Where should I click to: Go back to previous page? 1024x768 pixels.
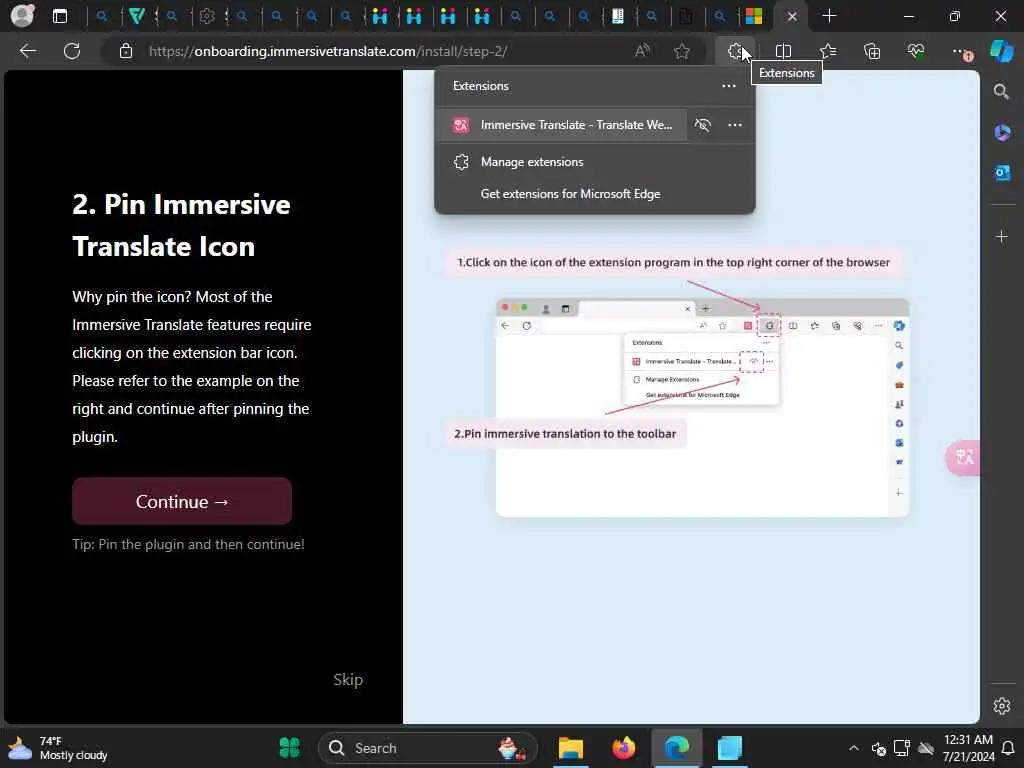point(28,51)
